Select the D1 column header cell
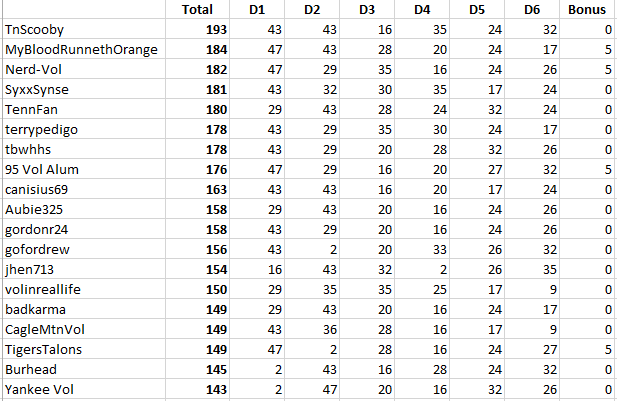The image size is (617, 401). [257, 10]
